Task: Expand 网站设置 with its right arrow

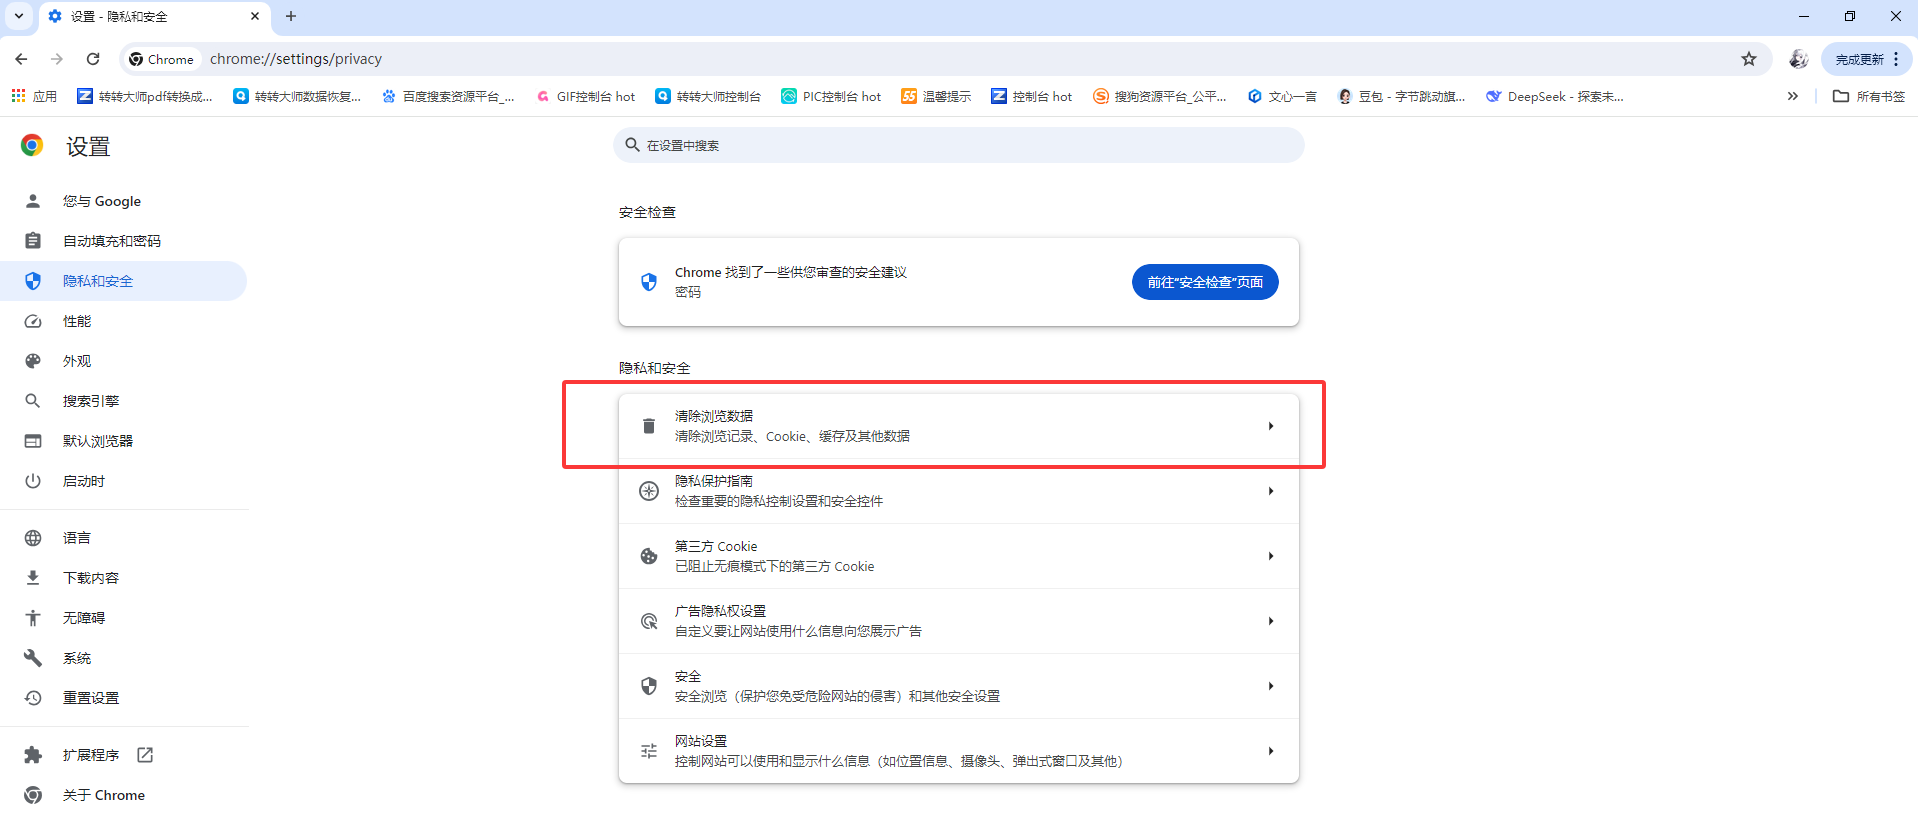Action: tap(1270, 751)
